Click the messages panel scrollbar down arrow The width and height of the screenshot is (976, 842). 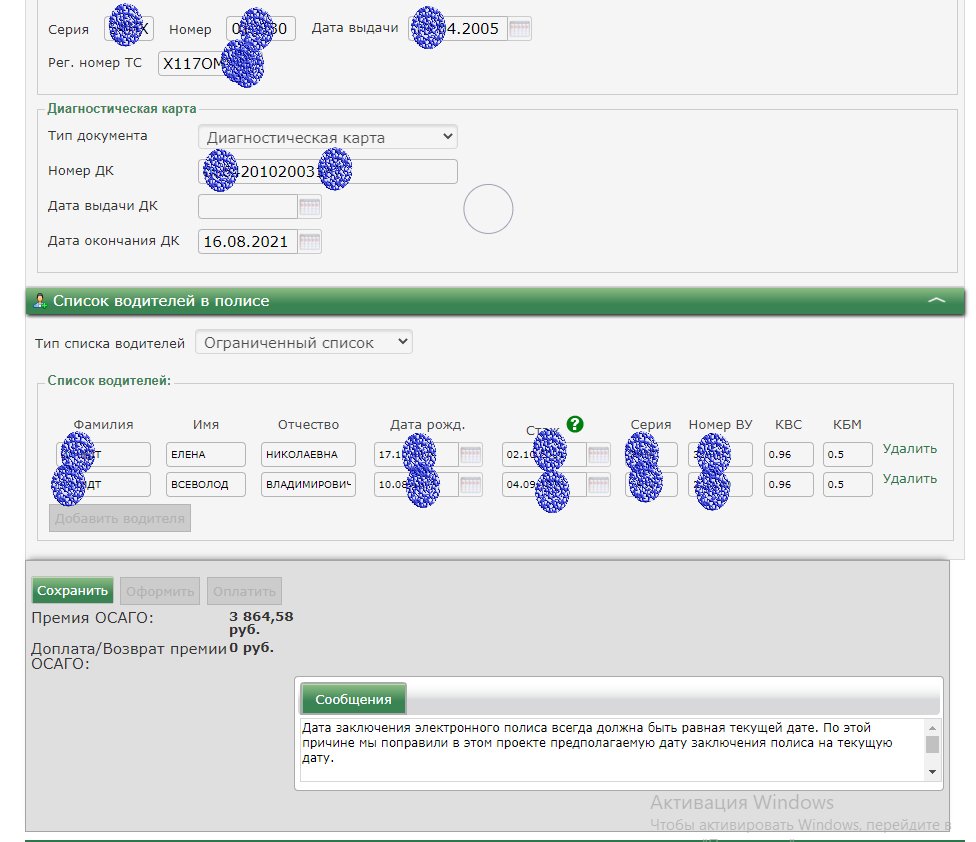[x=933, y=772]
